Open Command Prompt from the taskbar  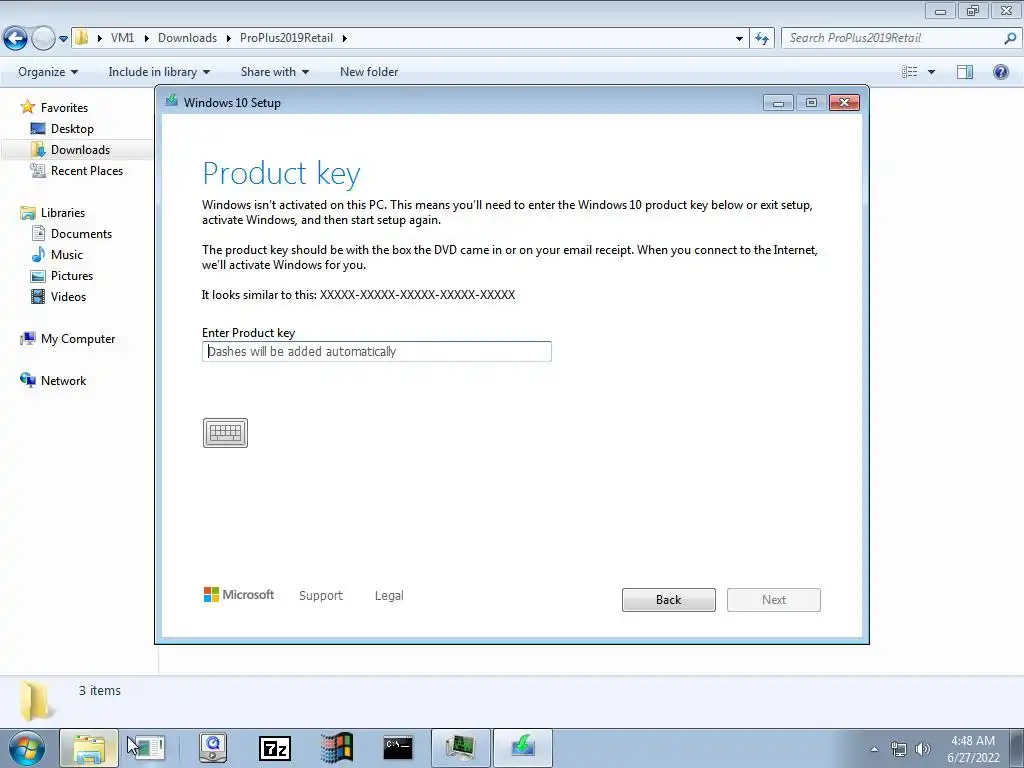click(398, 748)
